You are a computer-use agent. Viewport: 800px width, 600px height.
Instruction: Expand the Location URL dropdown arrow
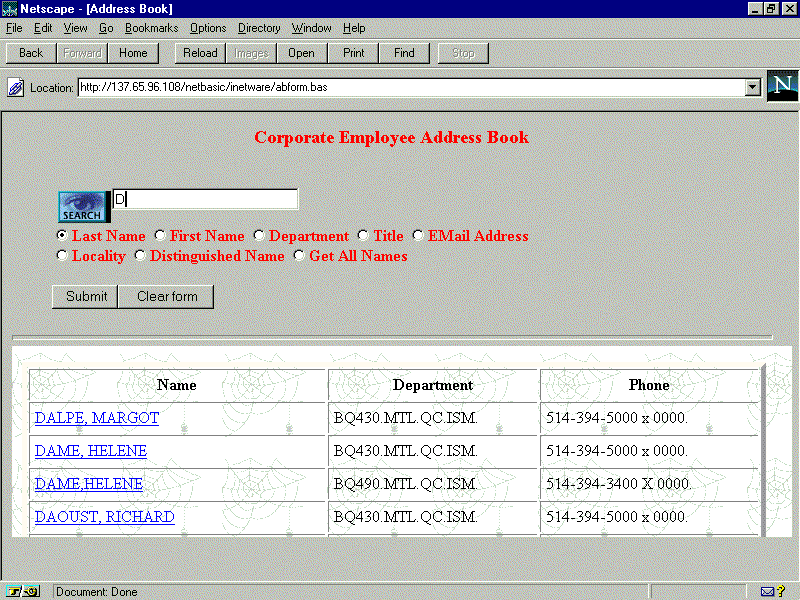(x=753, y=88)
